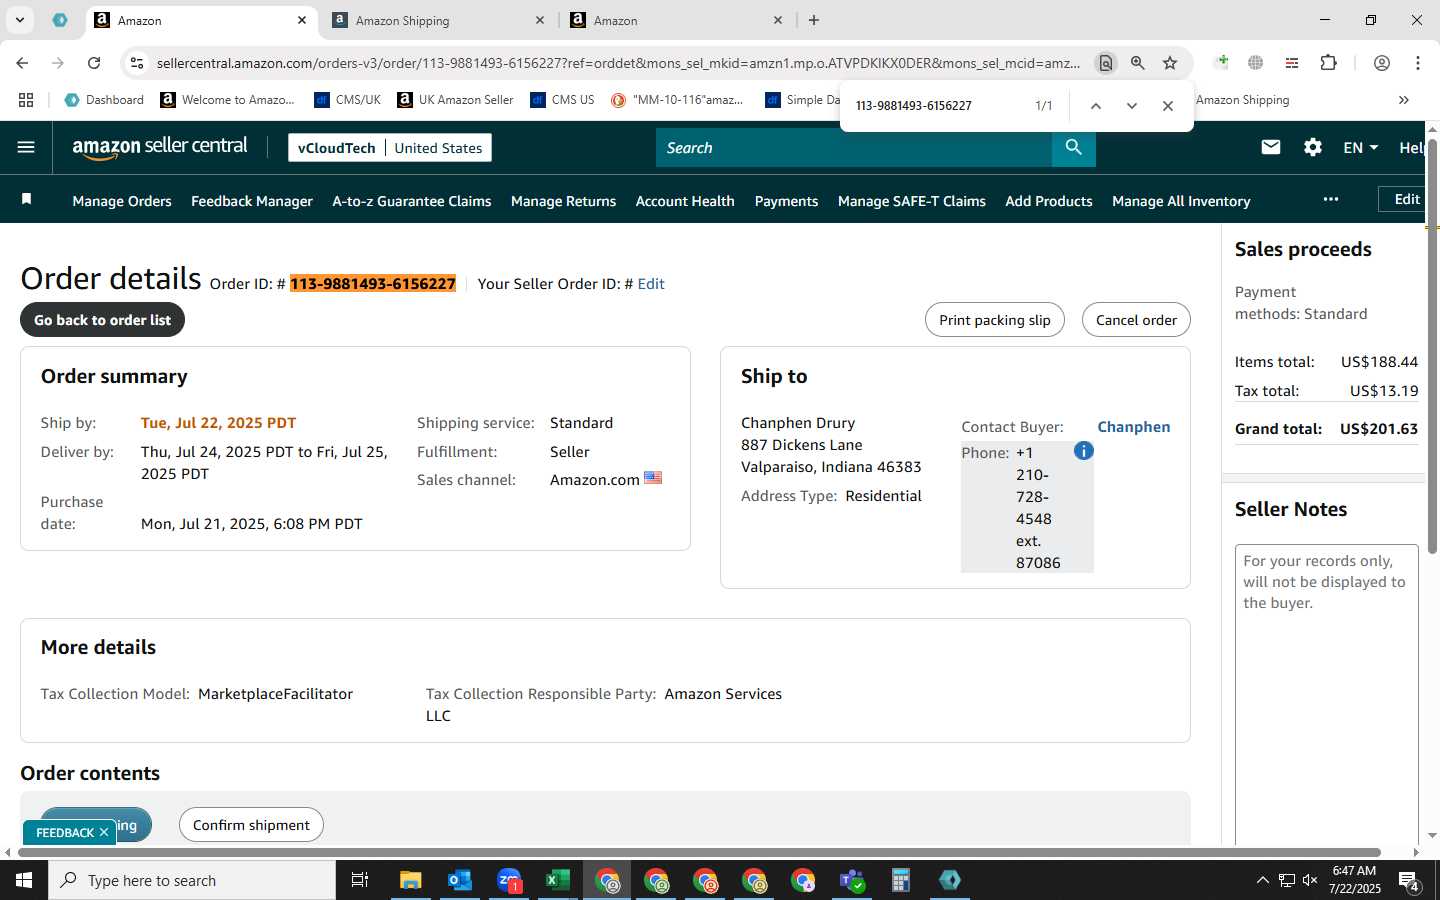Contact buyer Chanphen link
The height and width of the screenshot is (900, 1440).
click(x=1134, y=427)
